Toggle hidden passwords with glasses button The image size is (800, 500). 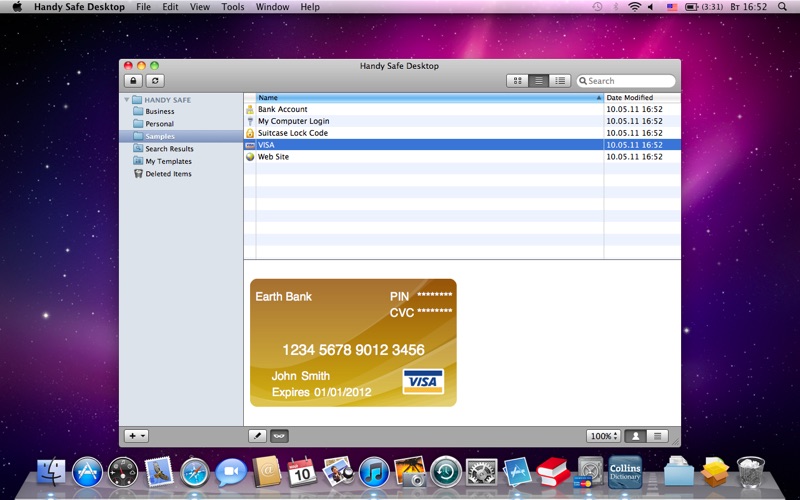point(279,436)
